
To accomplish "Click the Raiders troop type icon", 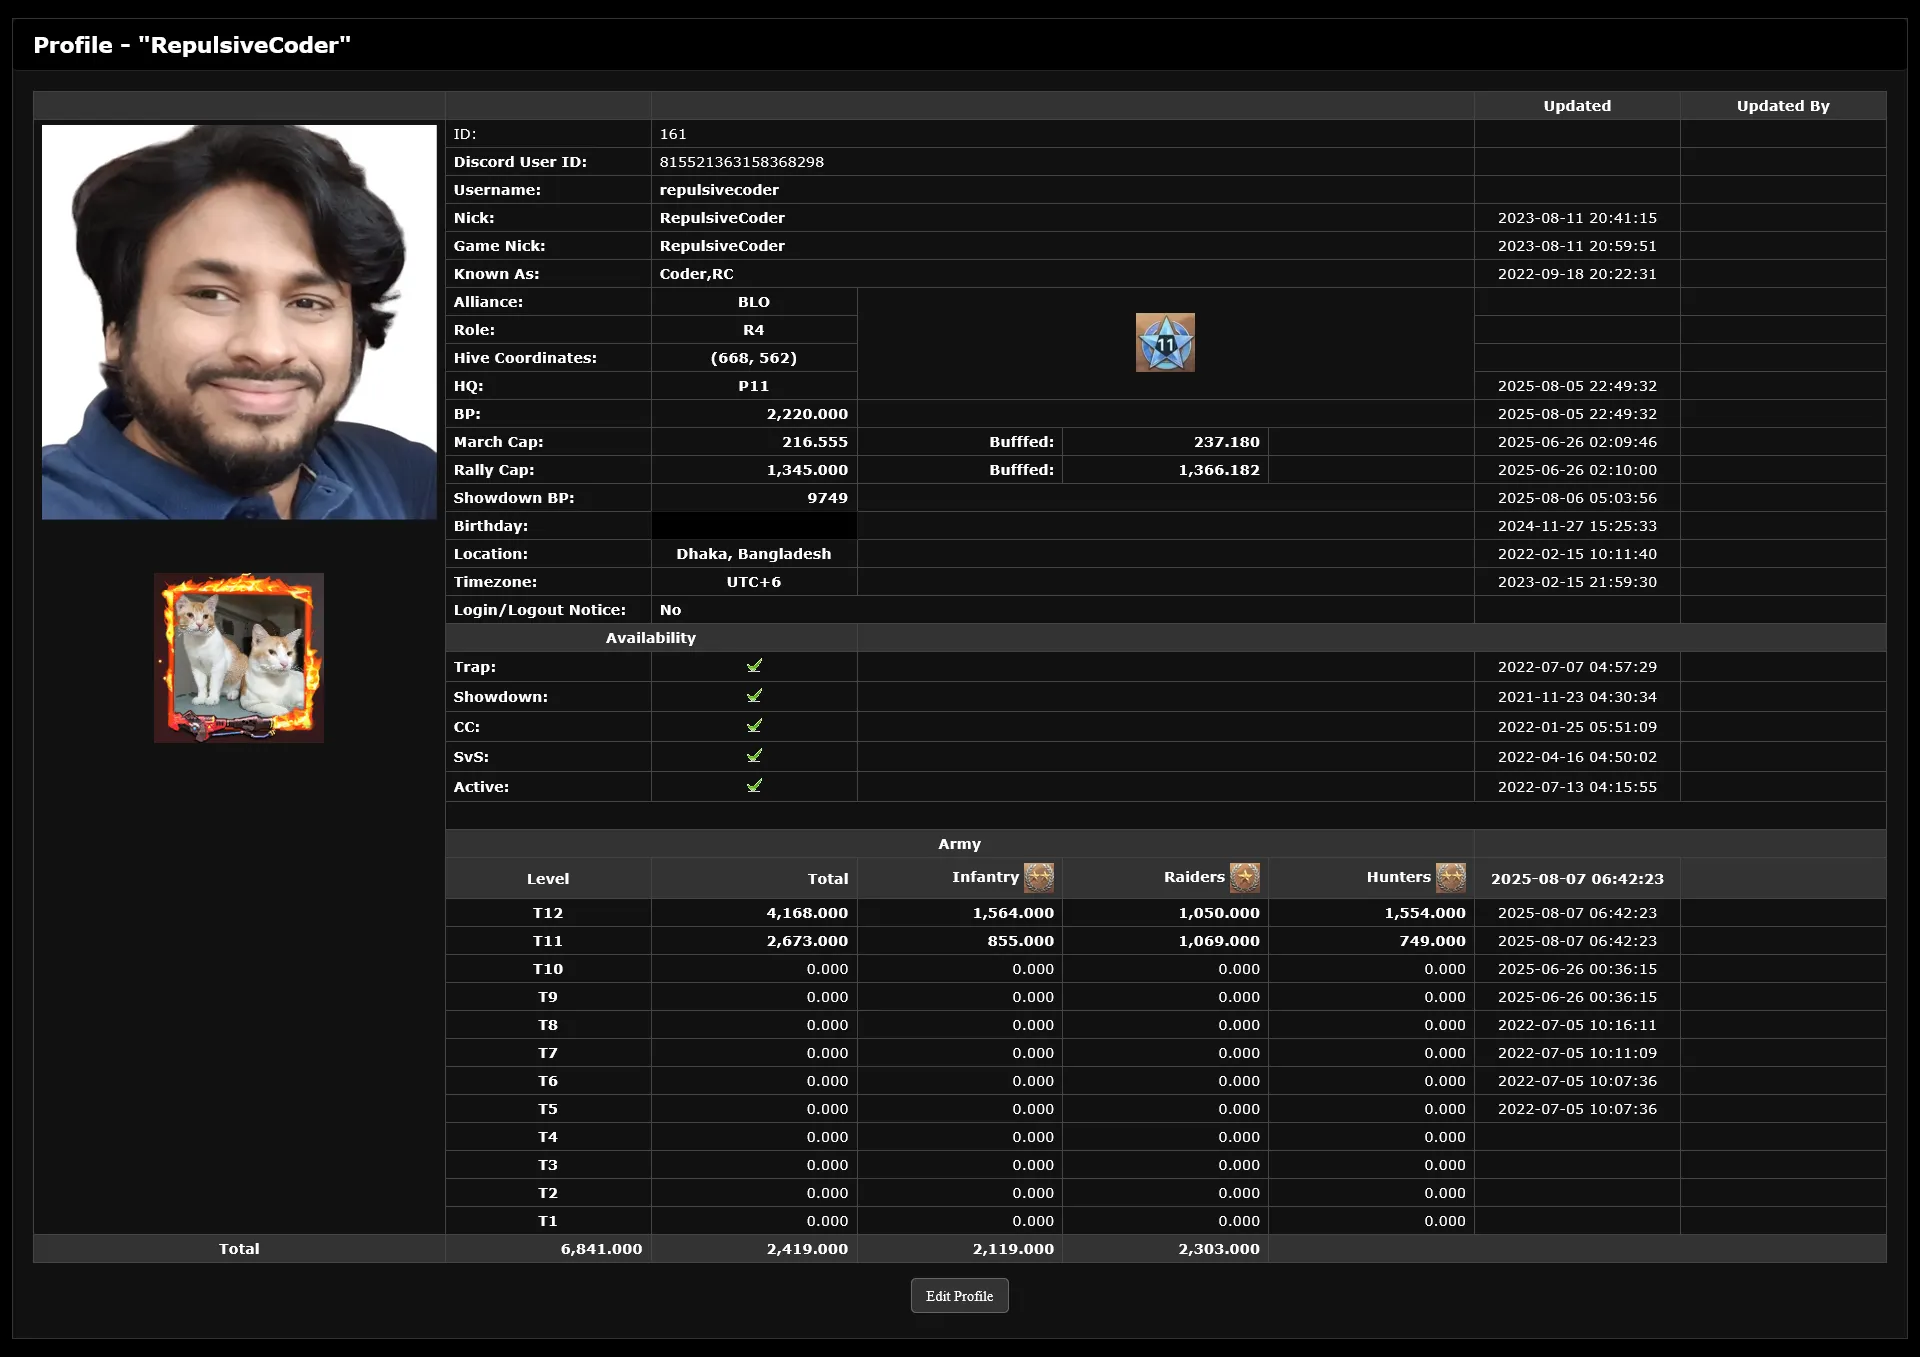I will 1245,878.
